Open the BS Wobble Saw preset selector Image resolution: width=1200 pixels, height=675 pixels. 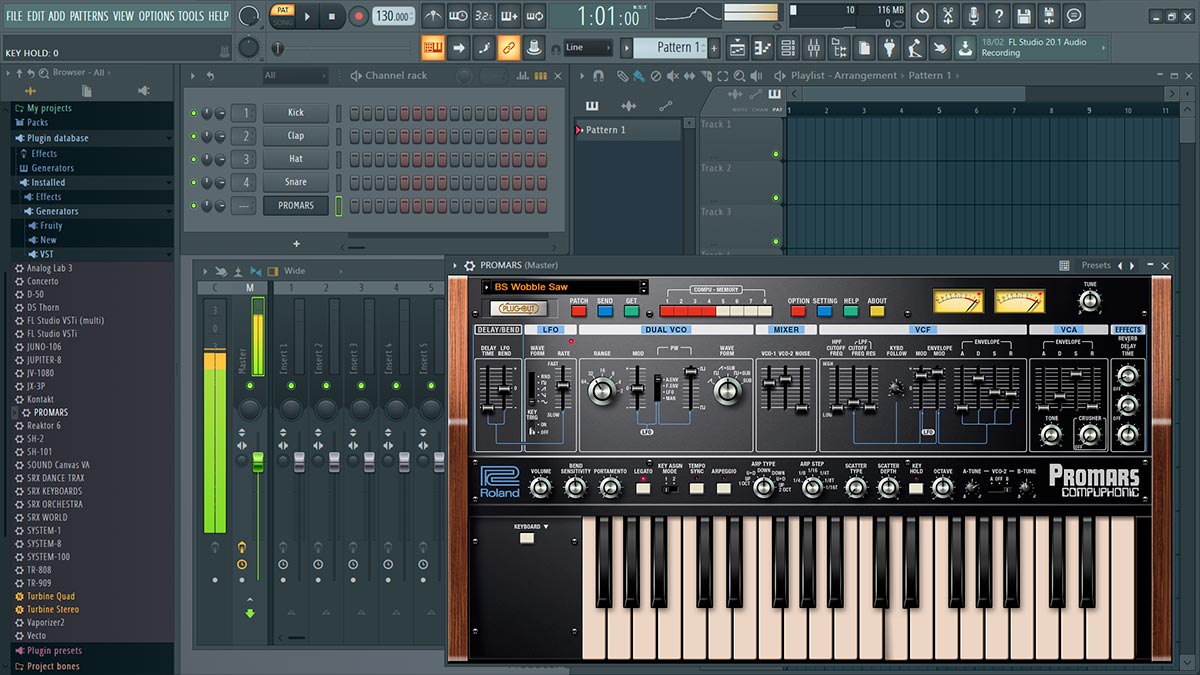(565, 287)
